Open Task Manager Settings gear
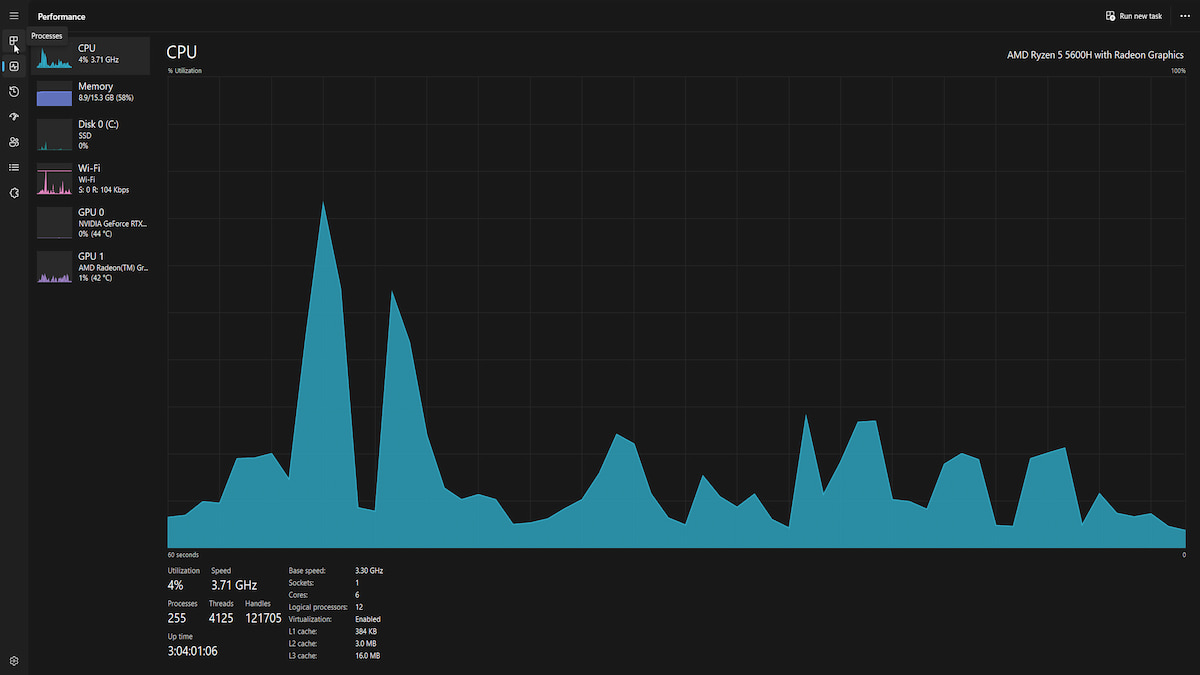The height and width of the screenshot is (675, 1200). tap(14, 661)
